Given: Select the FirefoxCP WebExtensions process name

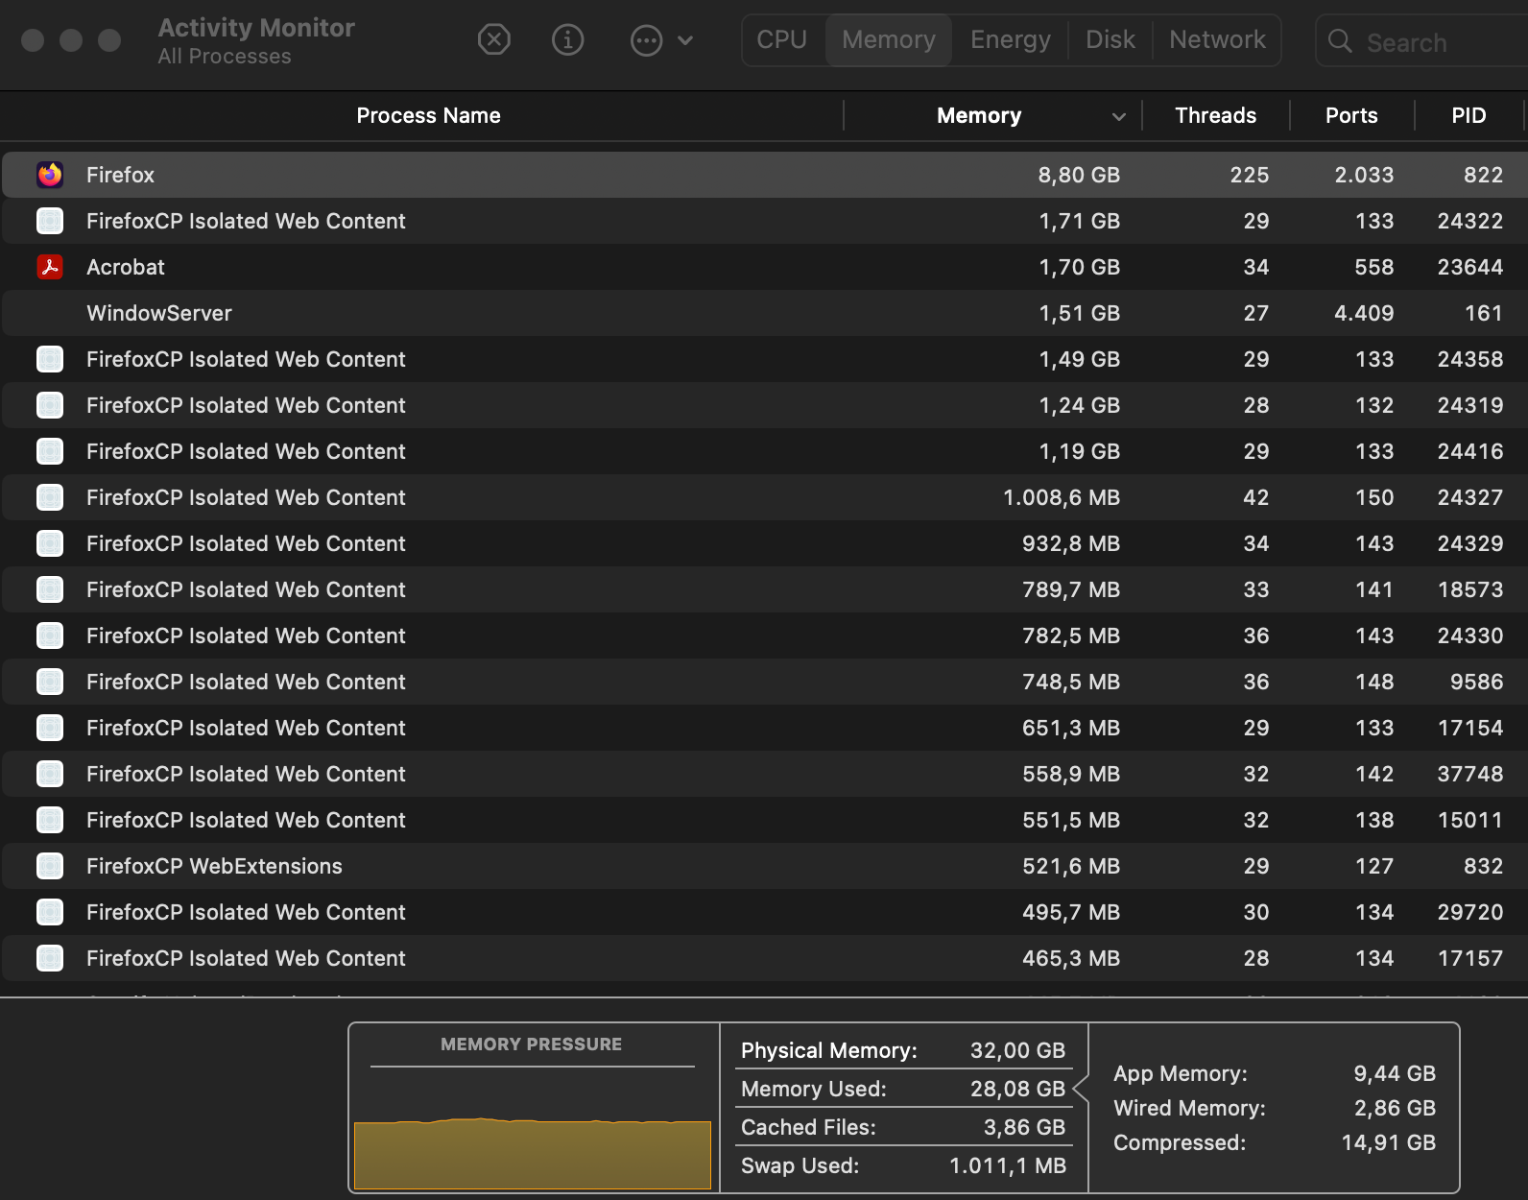Looking at the screenshot, I should coord(214,866).
